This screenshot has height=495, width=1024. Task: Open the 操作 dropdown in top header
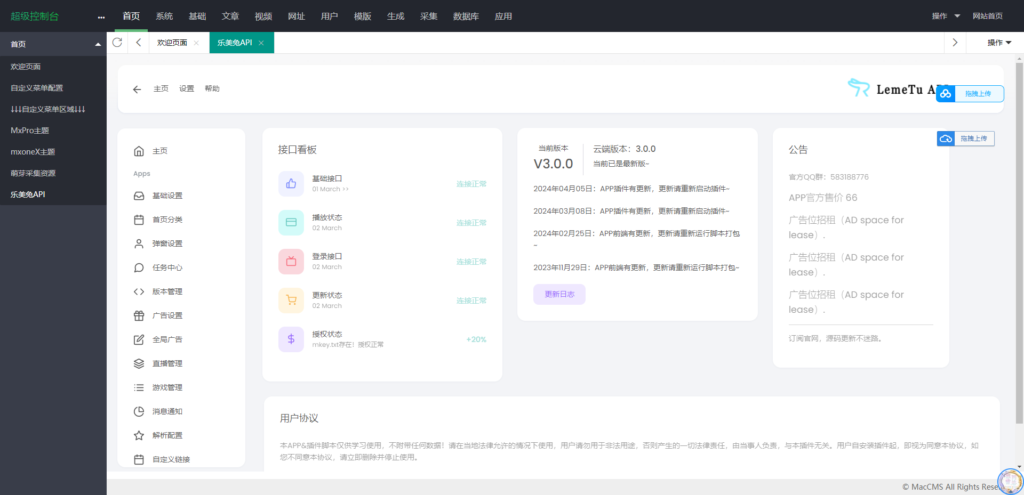(x=945, y=16)
